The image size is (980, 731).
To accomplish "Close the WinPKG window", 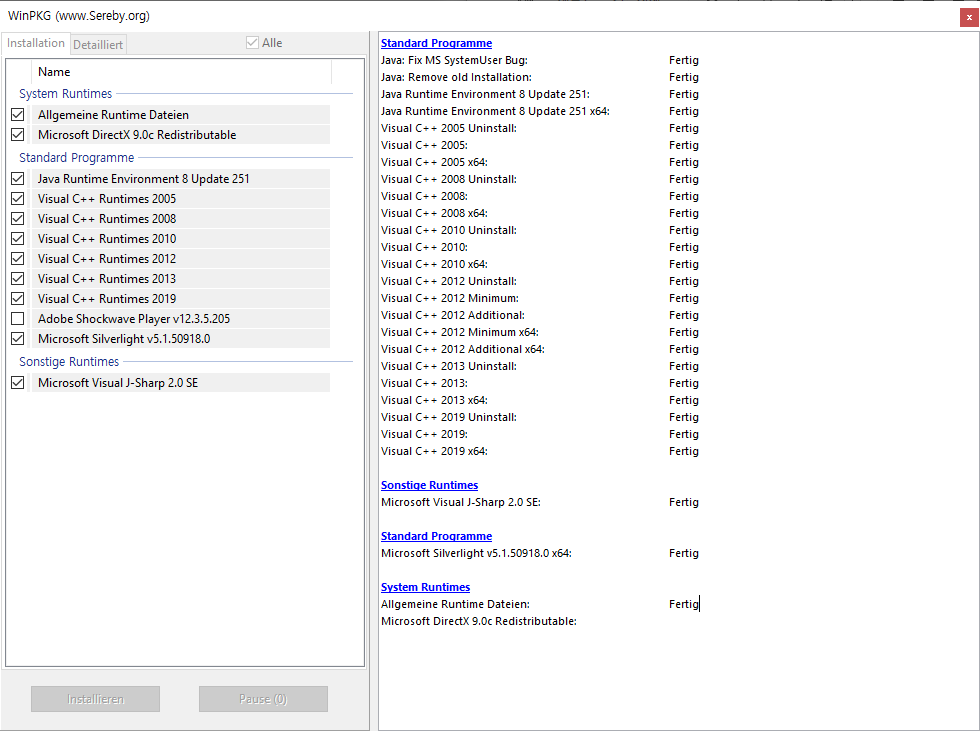I will pyautogui.click(x=969, y=17).
